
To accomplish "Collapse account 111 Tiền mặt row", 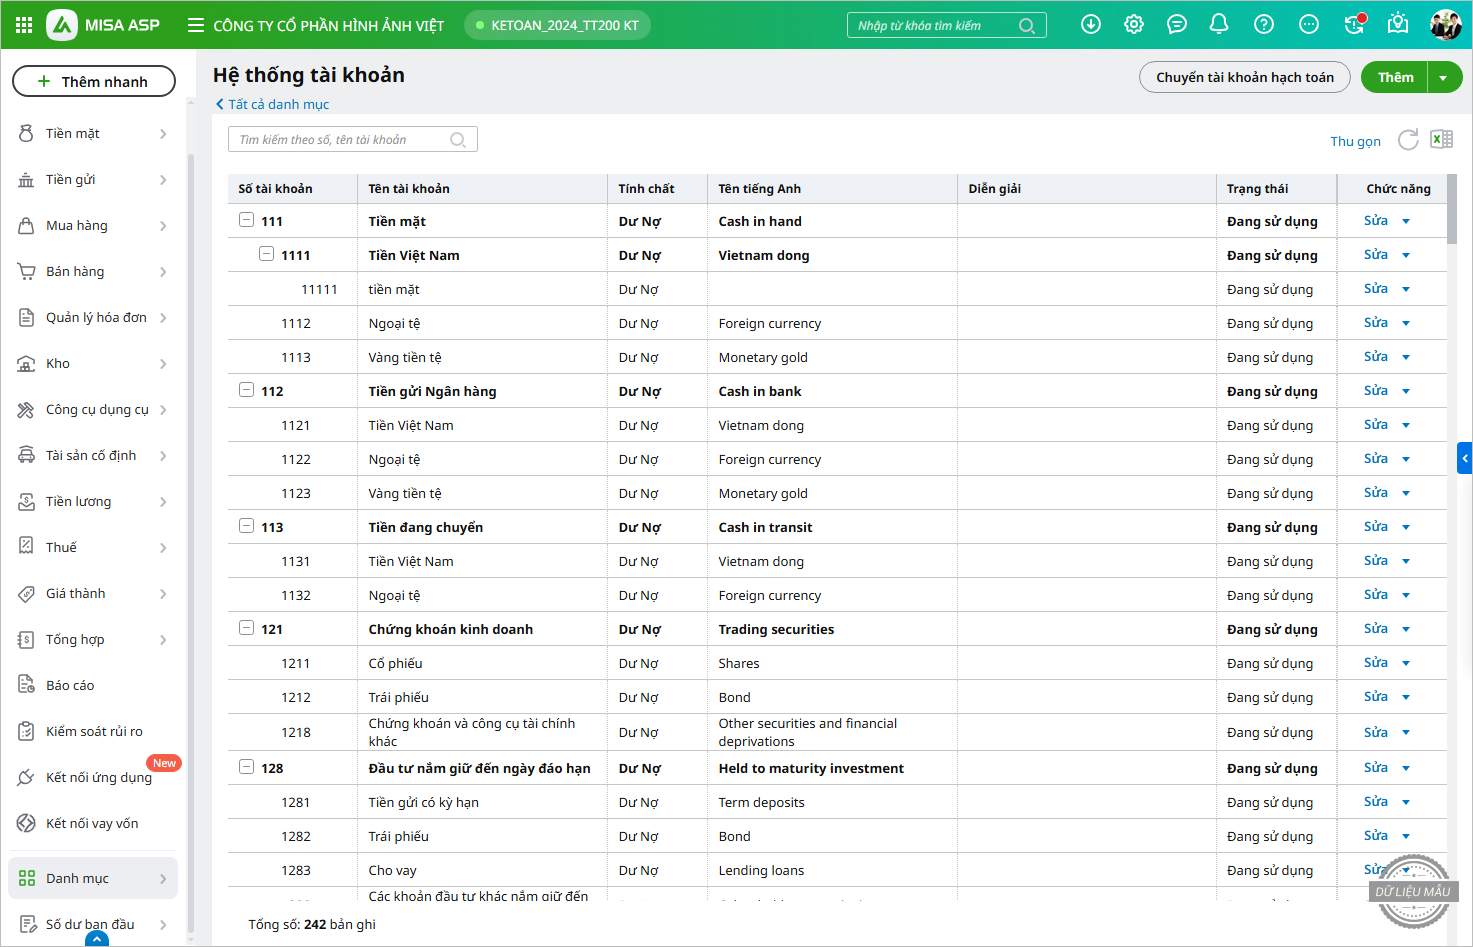I will (246, 220).
